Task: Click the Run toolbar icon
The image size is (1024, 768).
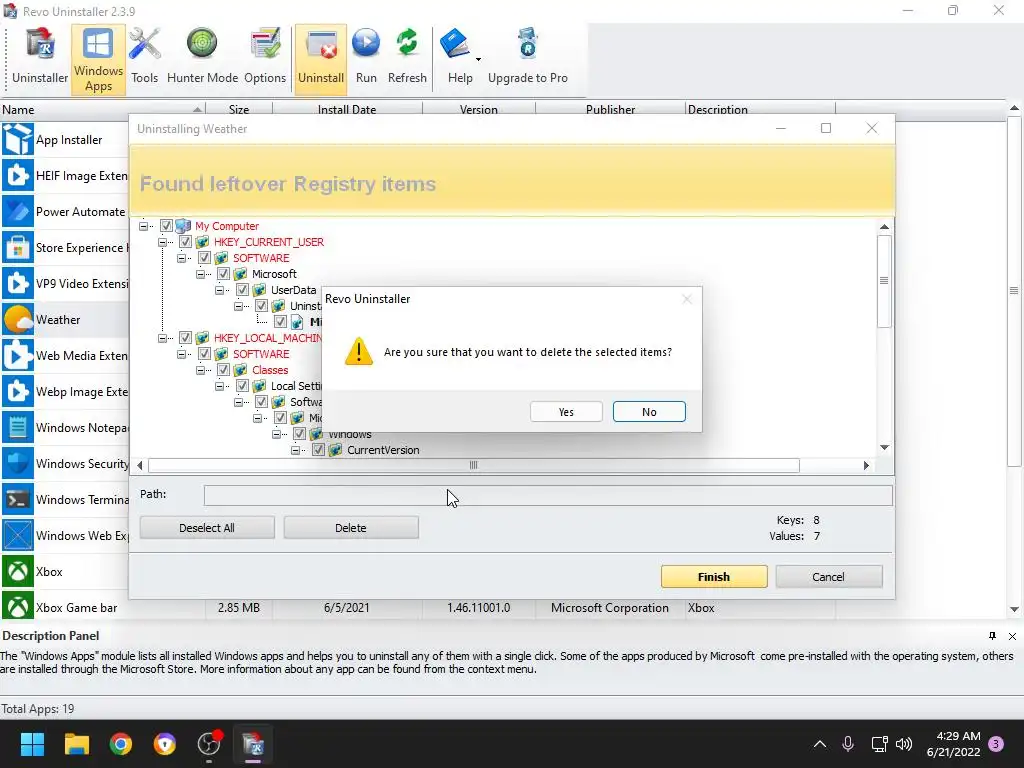Action: pos(366,57)
